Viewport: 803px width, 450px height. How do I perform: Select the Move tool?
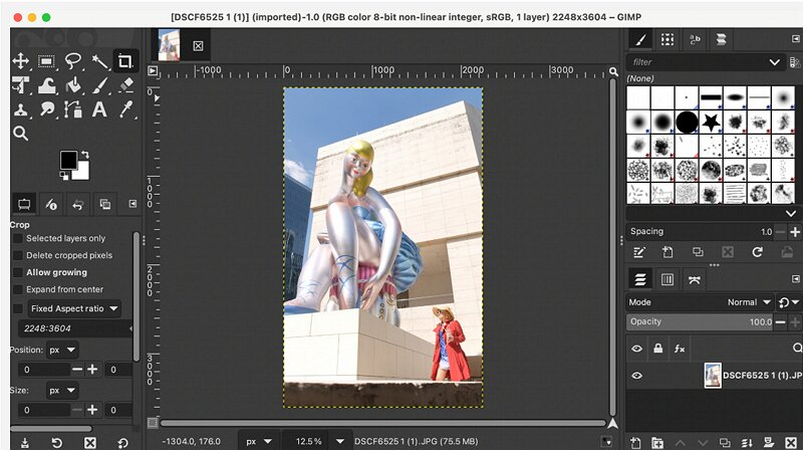(x=20, y=61)
